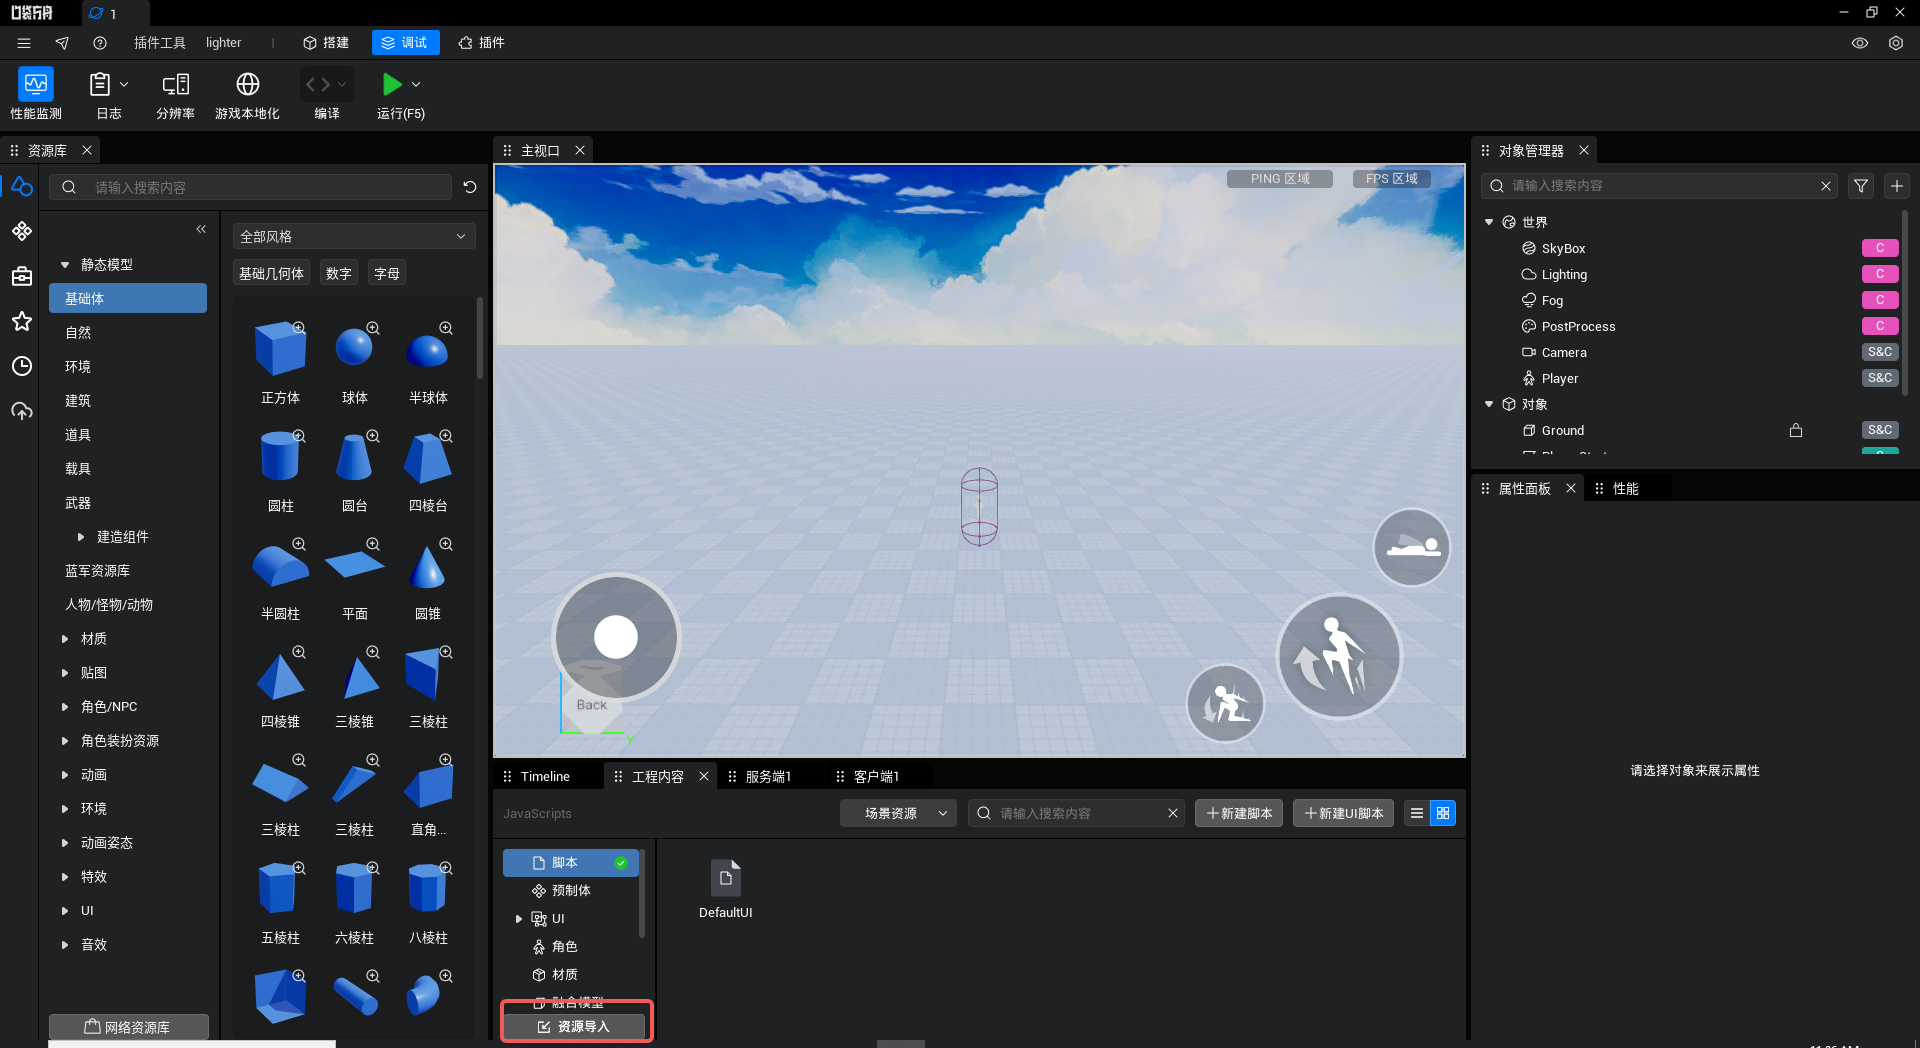This screenshot has width=1920, height=1048.
Task: Select the component blocks sidebar icon
Action: (x=22, y=231)
